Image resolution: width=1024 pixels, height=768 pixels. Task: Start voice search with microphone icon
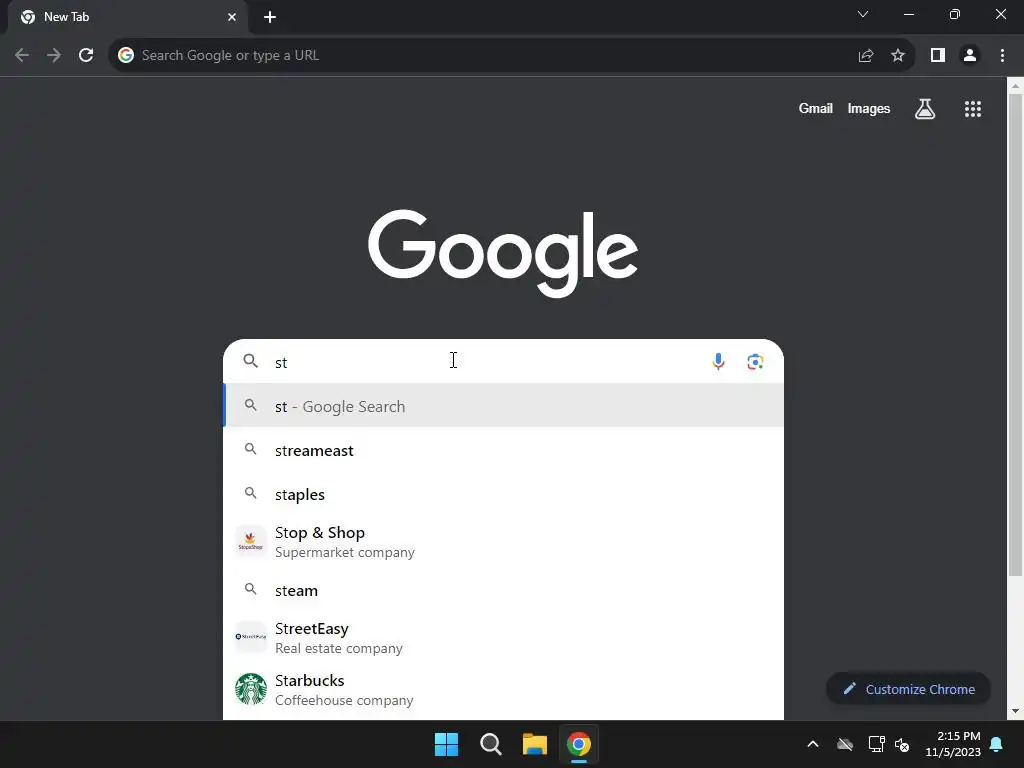[718, 361]
